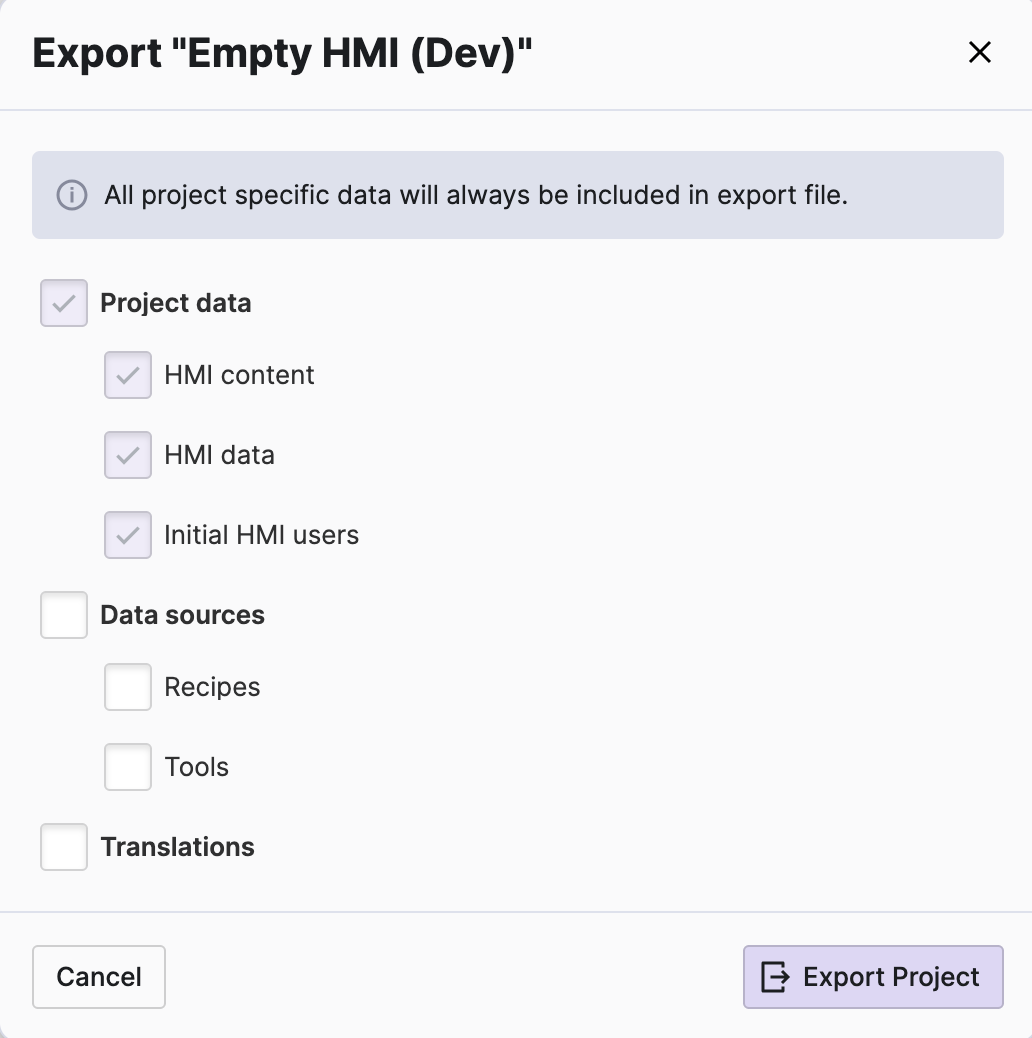The height and width of the screenshot is (1038, 1032).
Task: Toggle the Project data checkbox
Action: tap(64, 303)
